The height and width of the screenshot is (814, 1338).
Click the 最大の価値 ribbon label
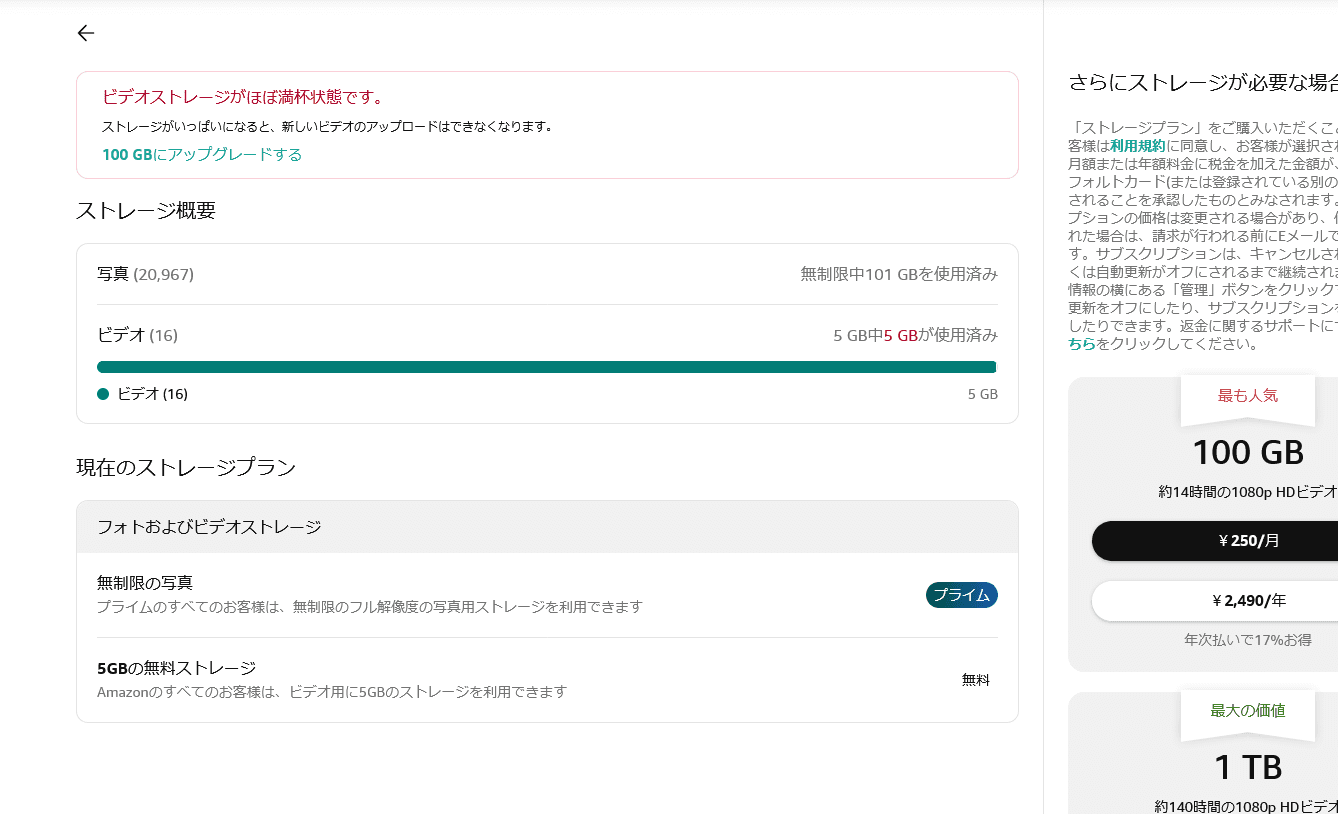point(1248,711)
